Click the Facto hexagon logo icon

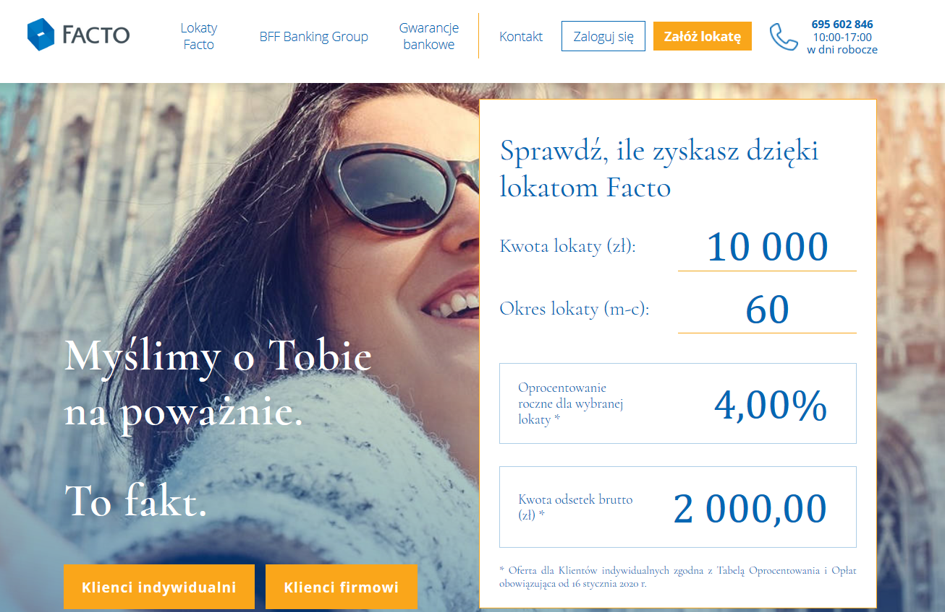click(x=41, y=34)
